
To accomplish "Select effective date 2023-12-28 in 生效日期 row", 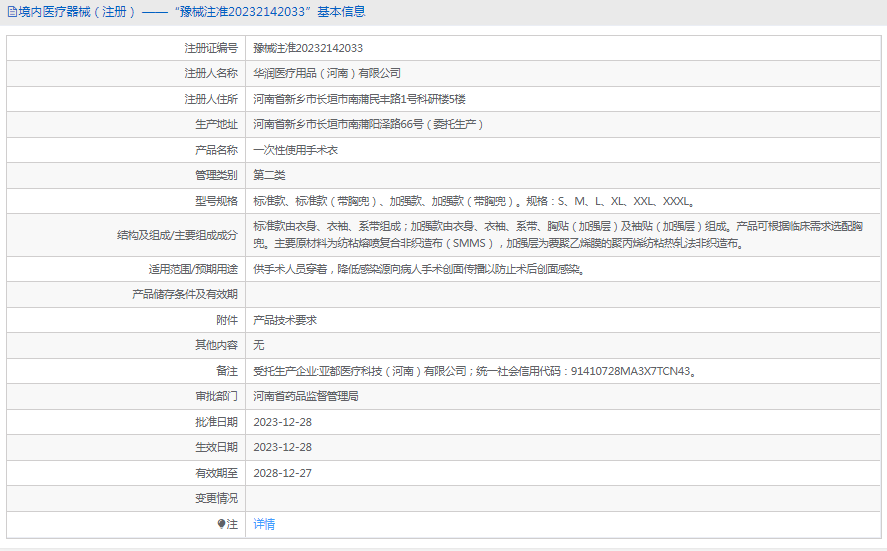I will coord(282,447).
